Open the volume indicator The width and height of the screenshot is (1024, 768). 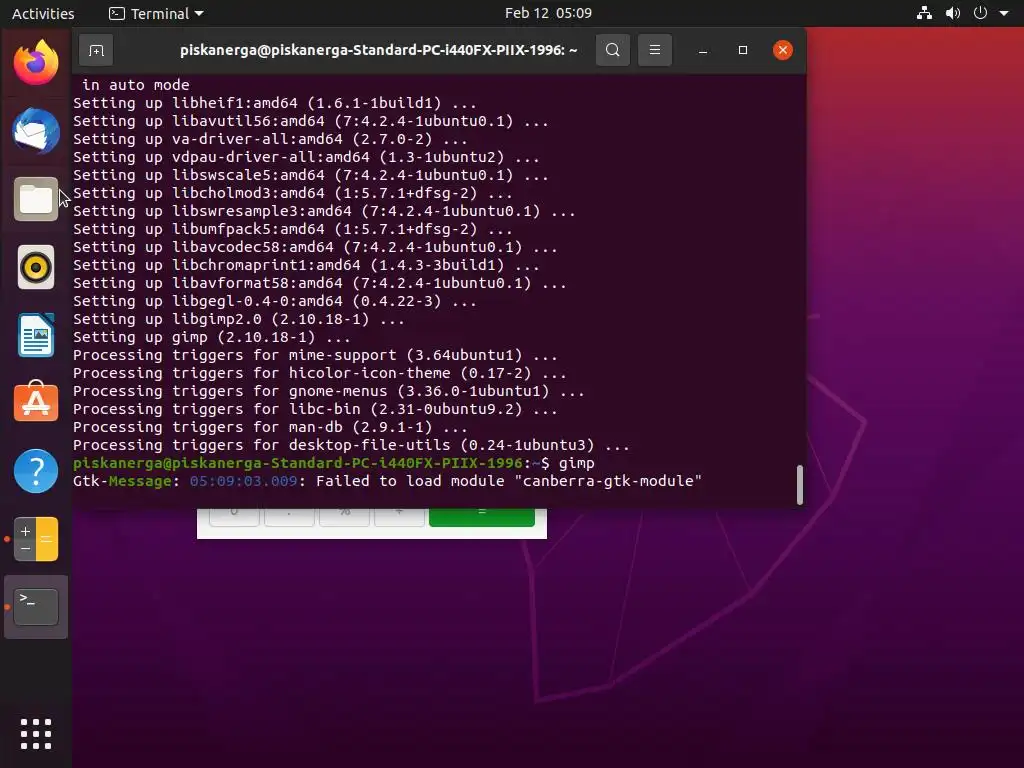pos(953,13)
